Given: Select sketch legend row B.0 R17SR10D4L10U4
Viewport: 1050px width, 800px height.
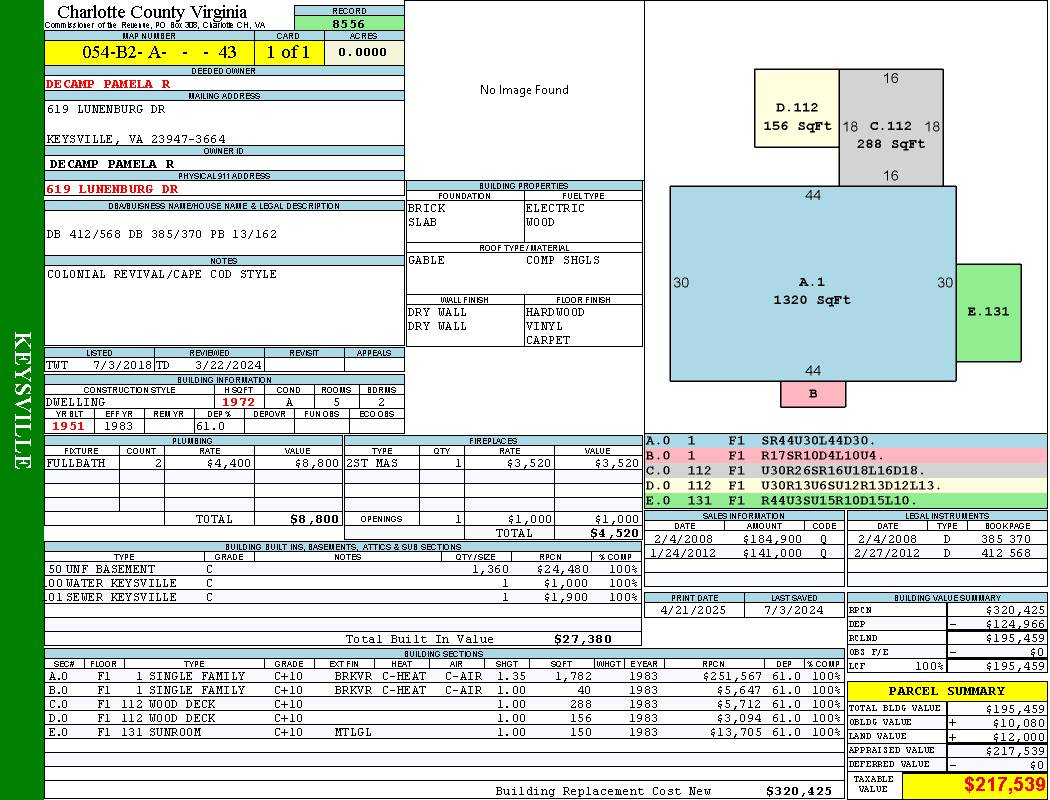Looking at the screenshot, I should (846, 455).
